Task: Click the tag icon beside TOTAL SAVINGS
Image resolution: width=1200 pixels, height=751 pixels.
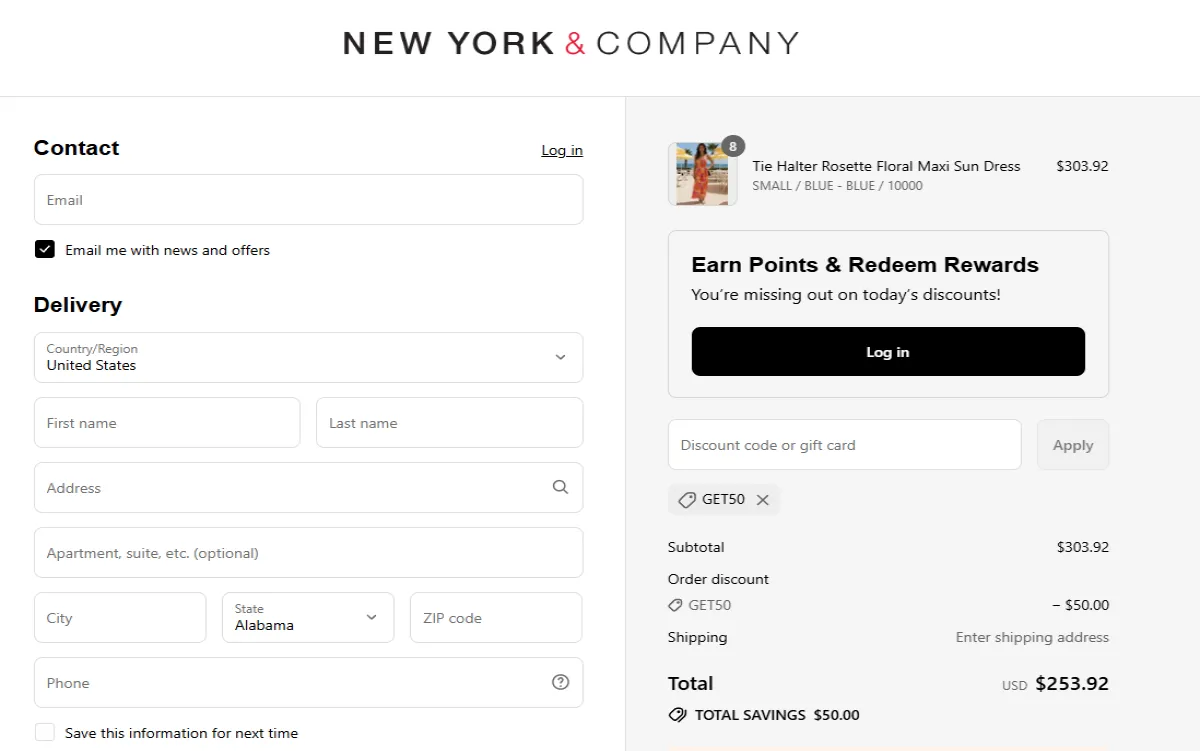Action: click(679, 715)
